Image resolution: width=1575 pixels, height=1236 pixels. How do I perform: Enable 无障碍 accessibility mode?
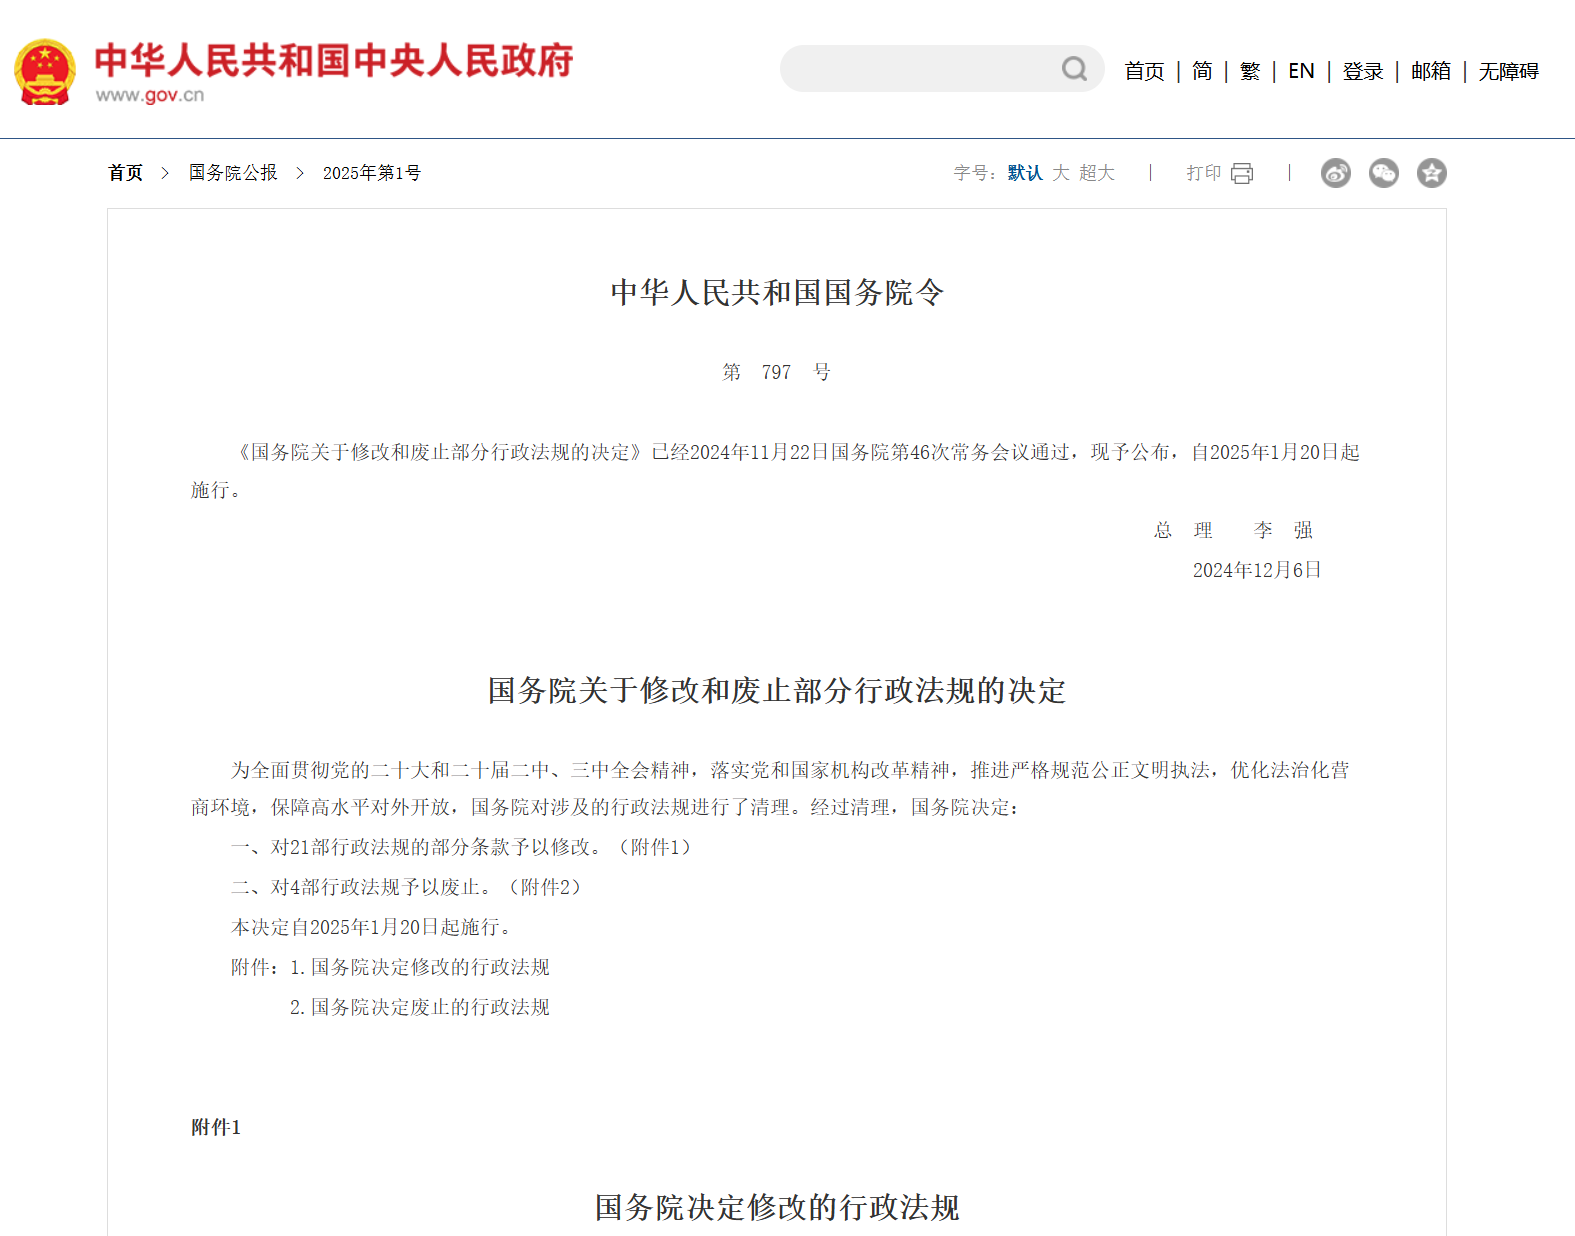click(1508, 71)
